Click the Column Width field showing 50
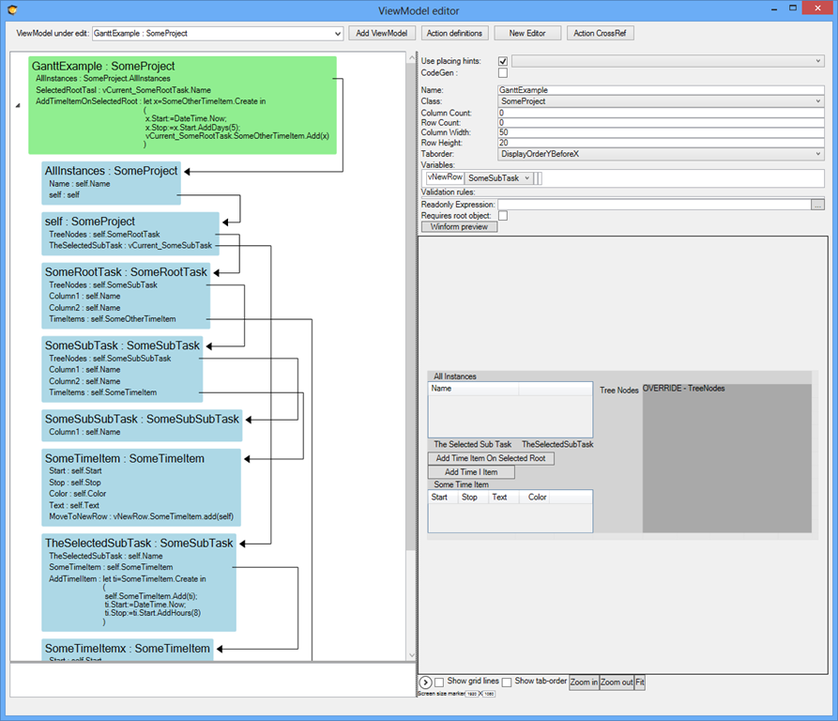The width and height of the screenshot is (838, 721). point(661,132)
